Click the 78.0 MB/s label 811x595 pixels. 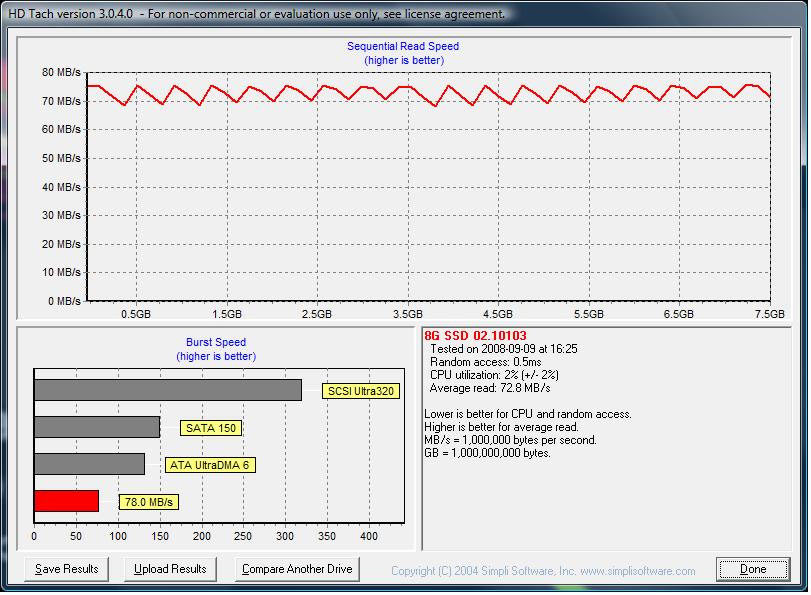149,502
